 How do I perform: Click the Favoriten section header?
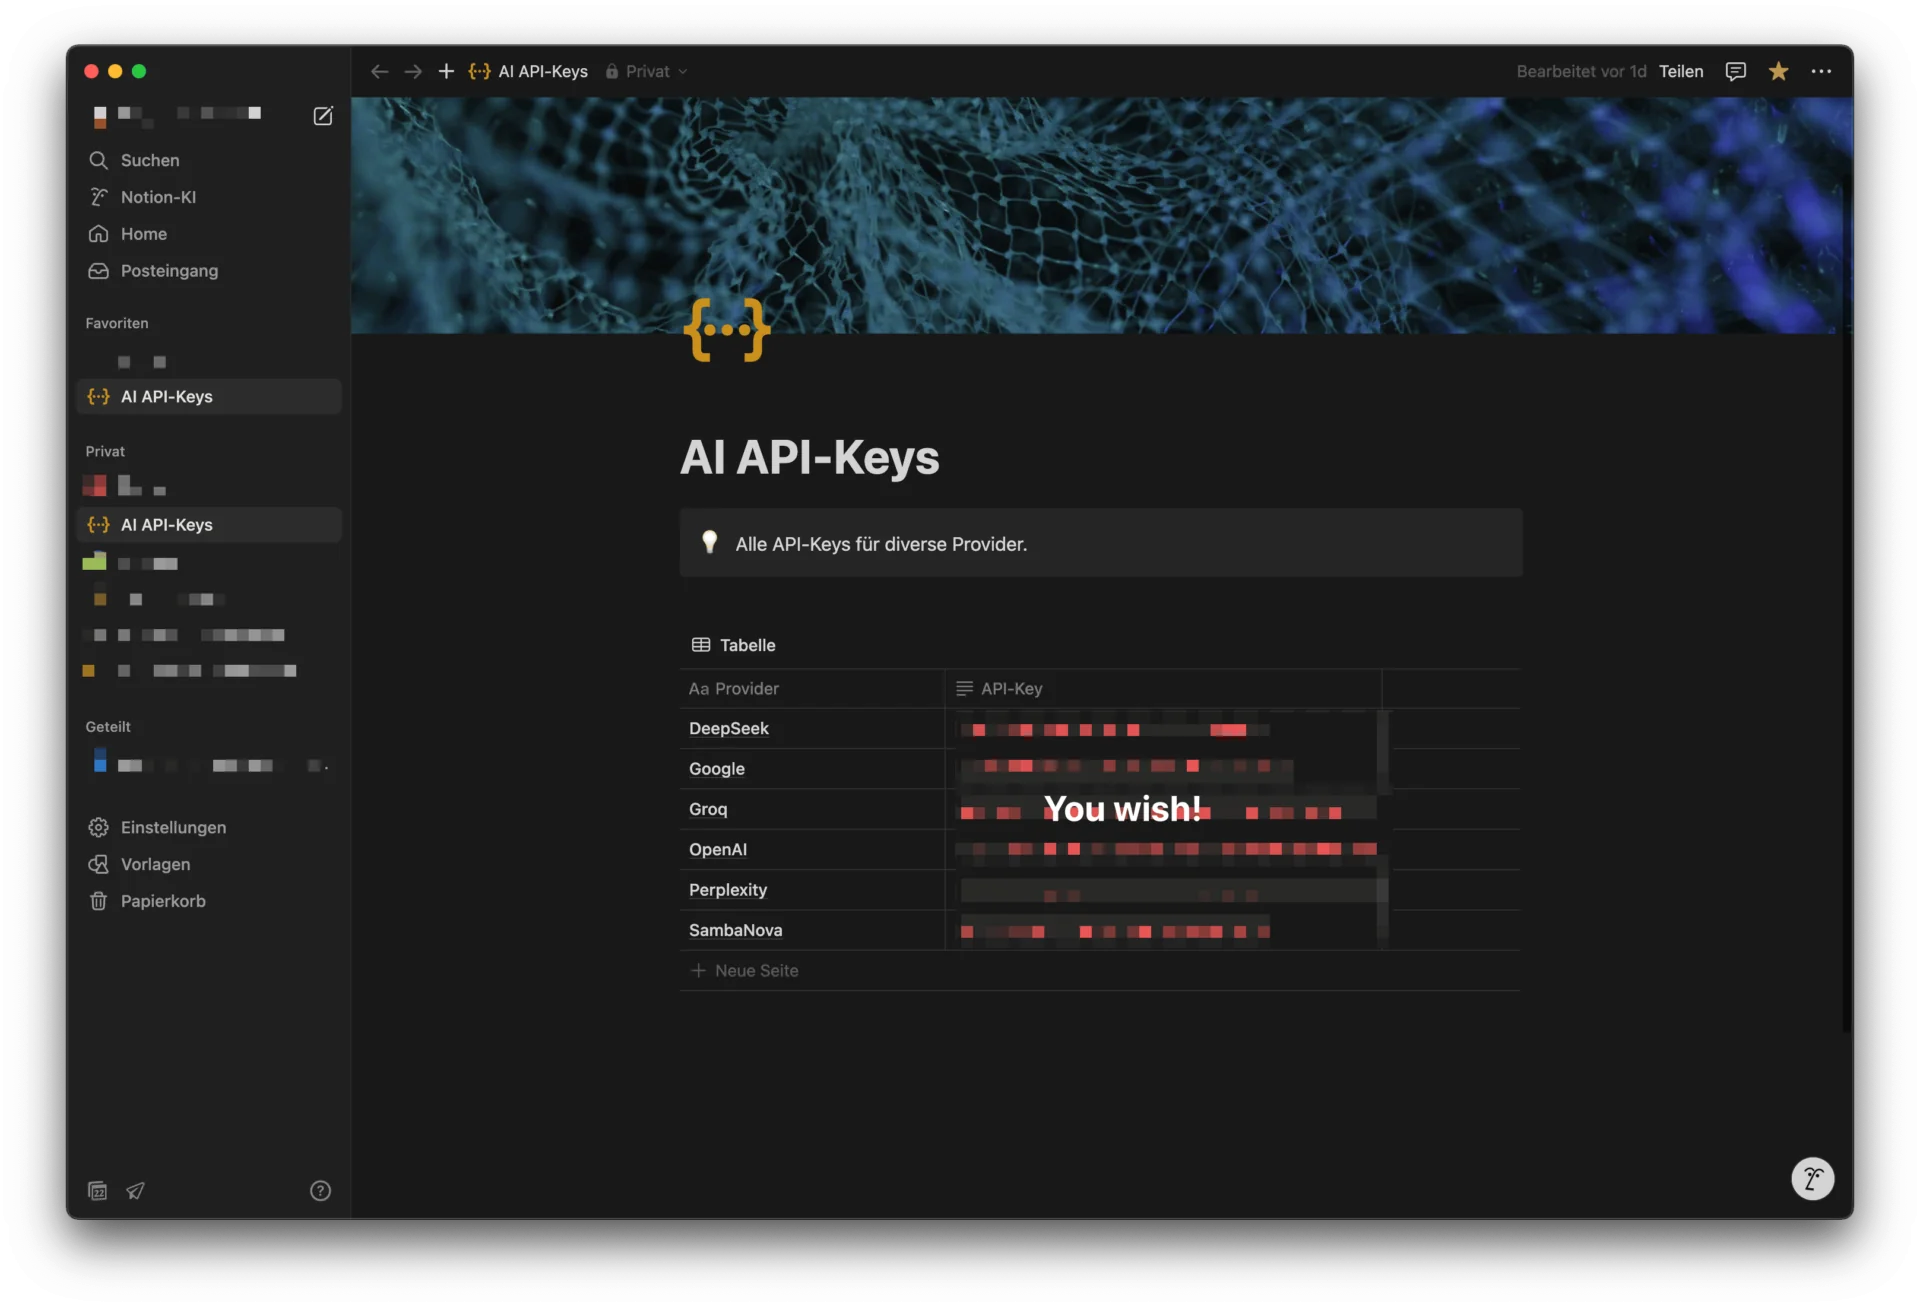click(x=117, y=324)
